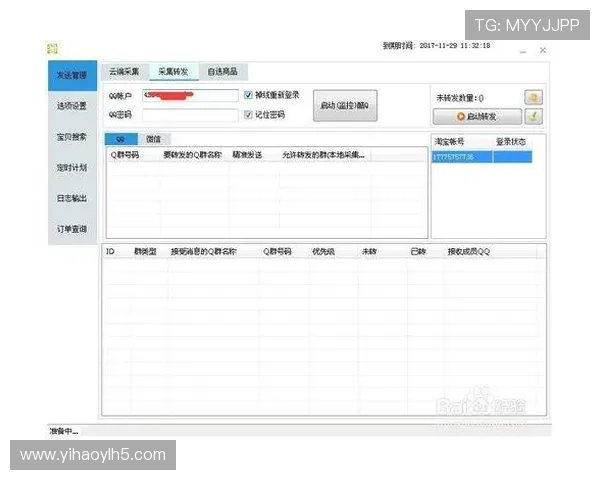Click the 已转 column header
The height and width of the screenshot is (480, 600).
418,251
